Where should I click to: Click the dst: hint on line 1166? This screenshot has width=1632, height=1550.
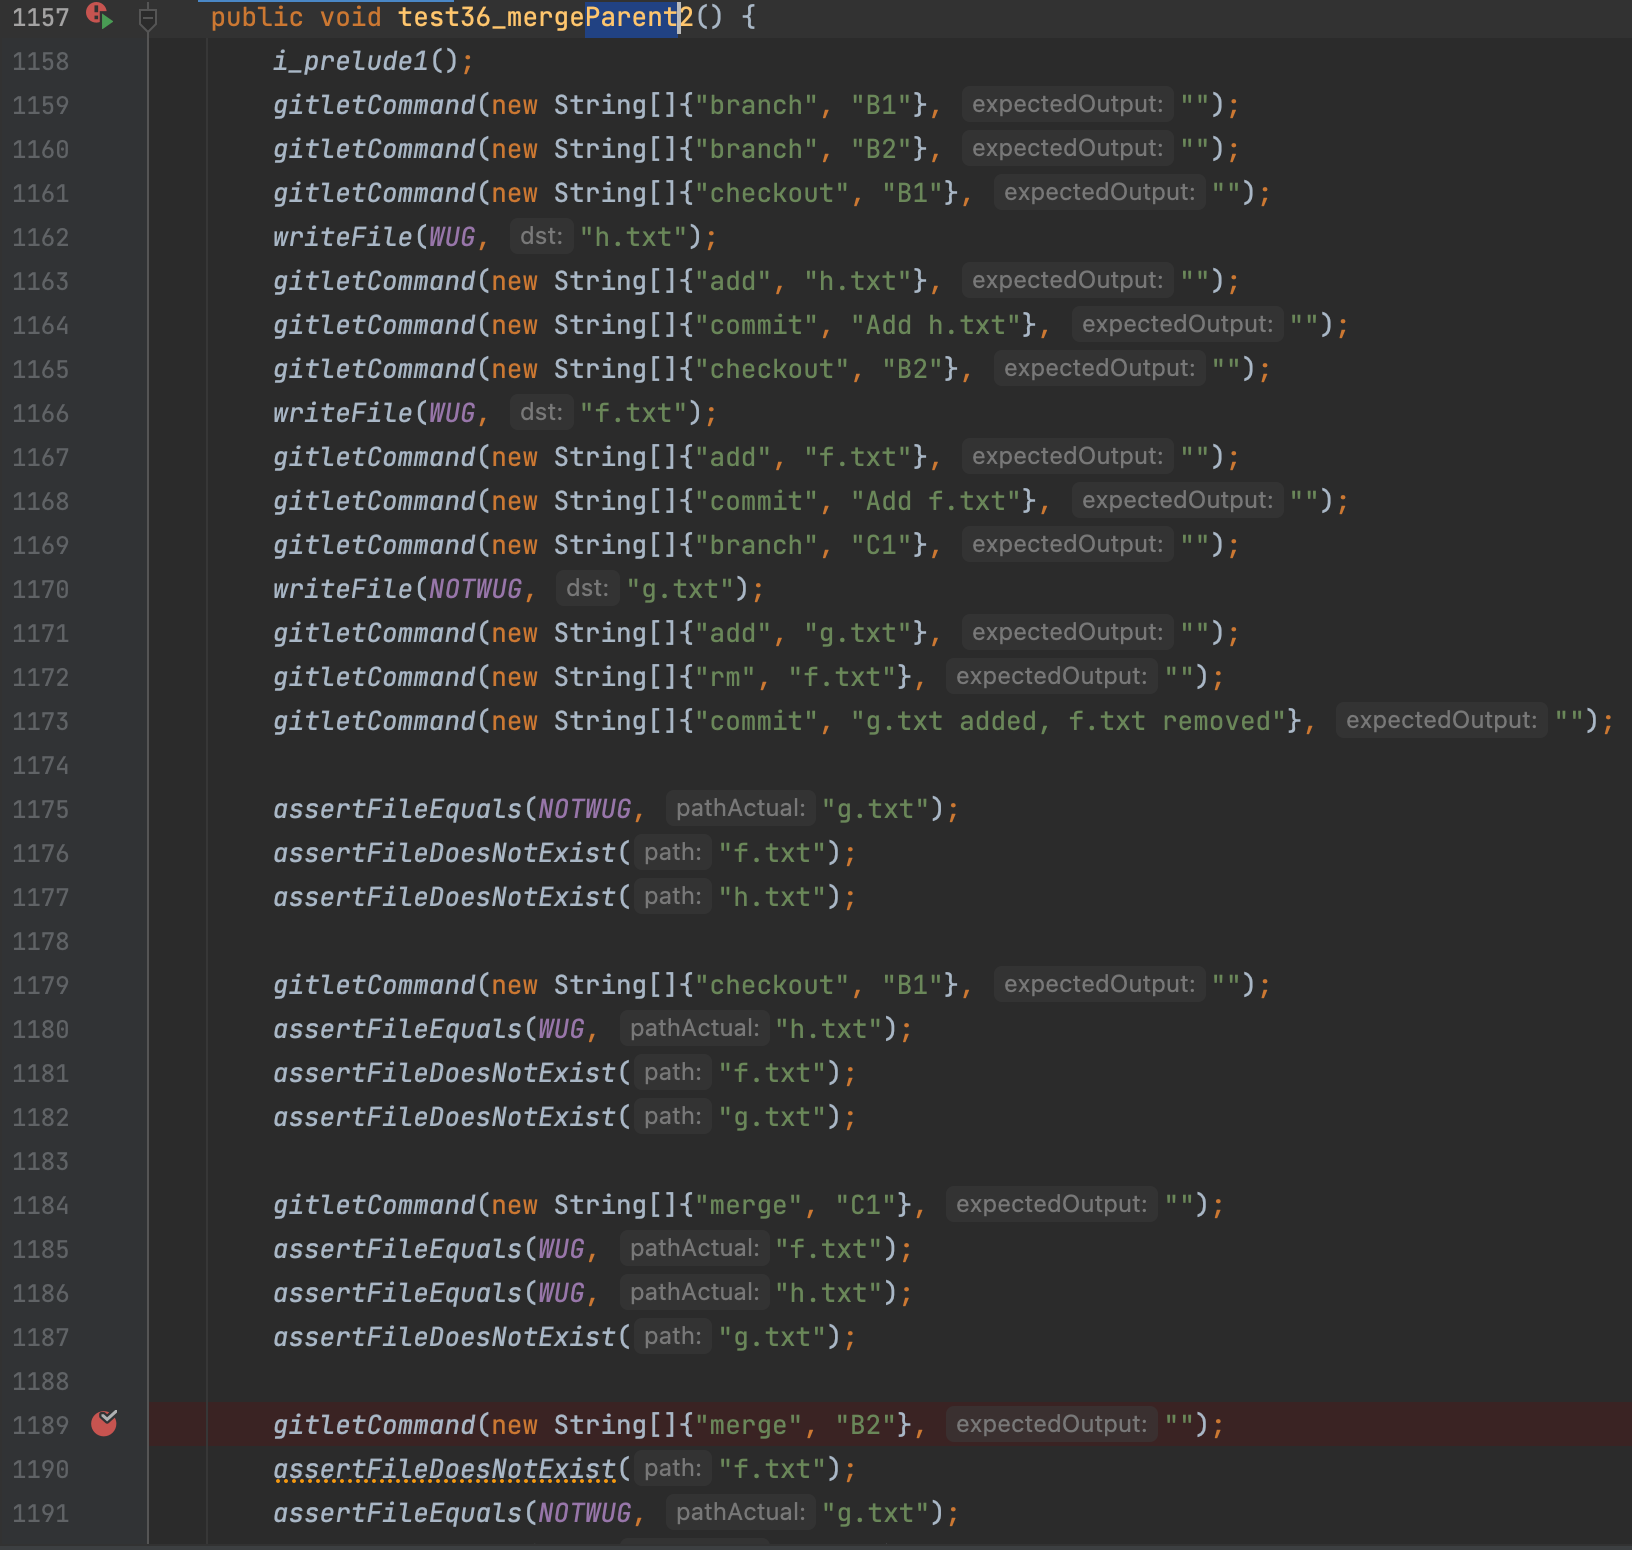[541, 413]
